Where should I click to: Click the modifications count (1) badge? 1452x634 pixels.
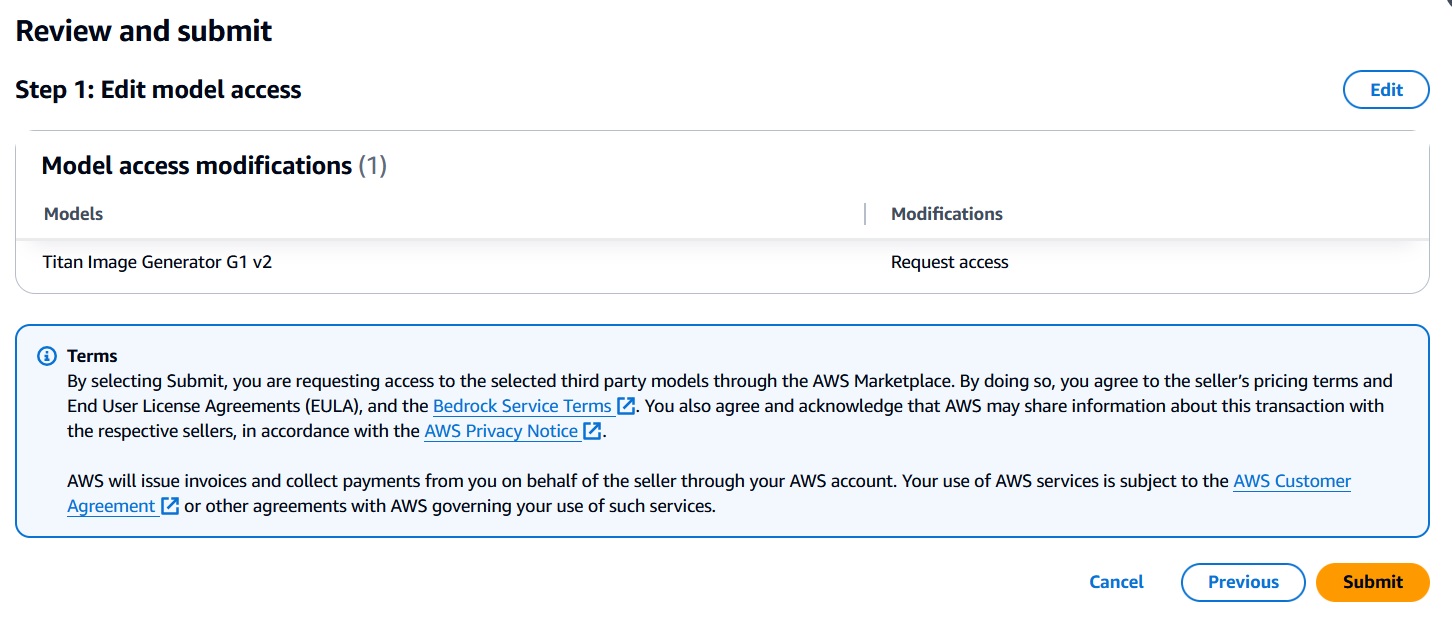point(372,166)
